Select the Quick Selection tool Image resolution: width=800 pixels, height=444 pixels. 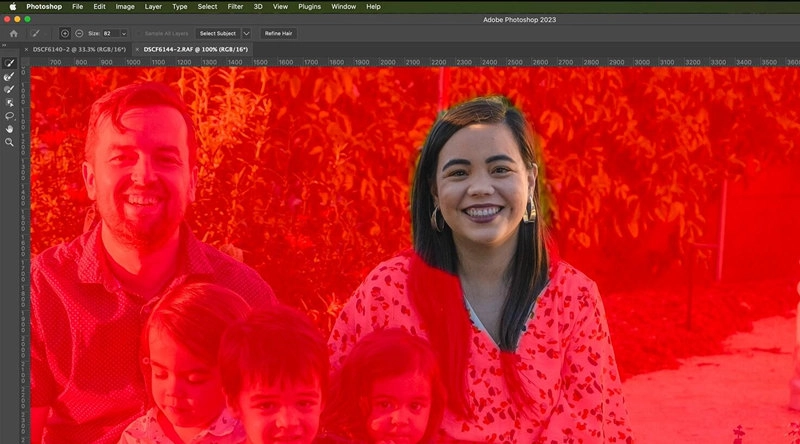tap(10, 63)
